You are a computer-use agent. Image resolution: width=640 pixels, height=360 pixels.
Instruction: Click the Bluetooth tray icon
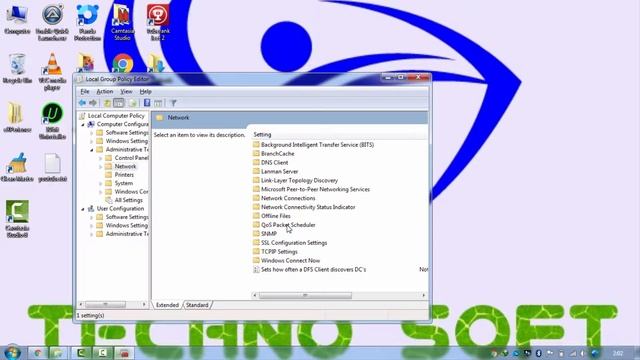(x=538, y=353)
